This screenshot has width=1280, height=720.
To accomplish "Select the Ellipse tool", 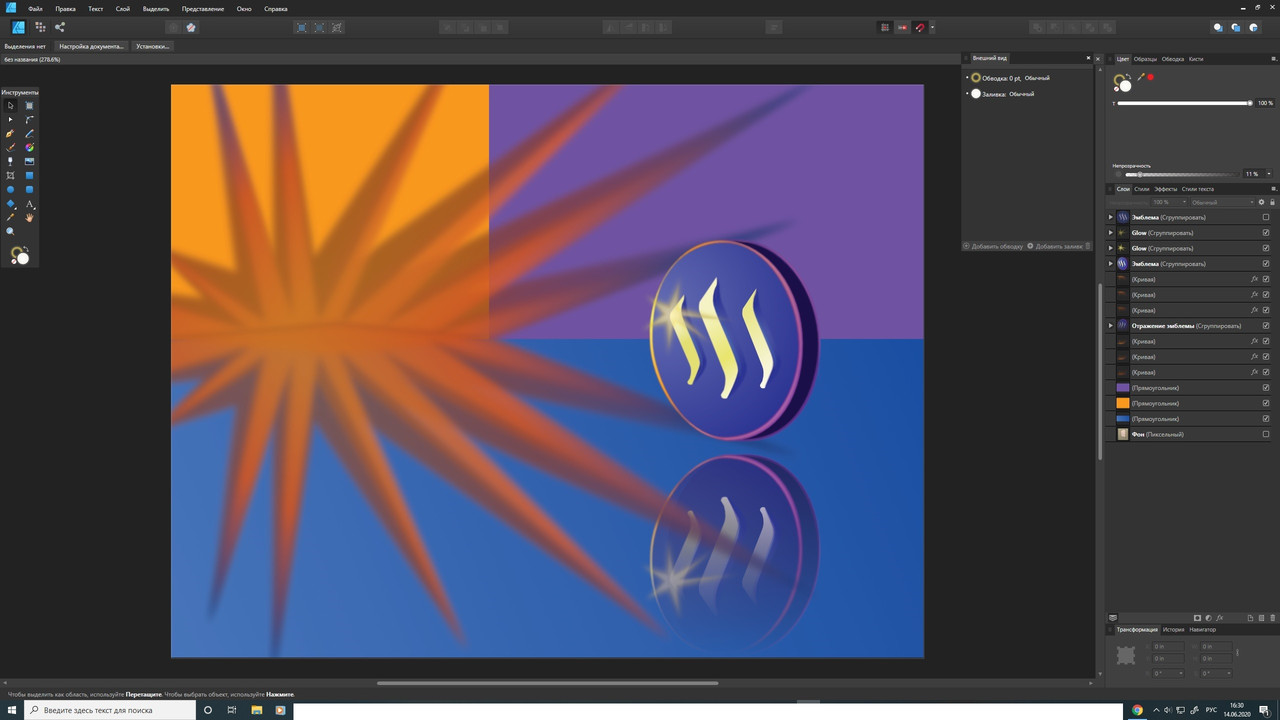I will coord(10,189).
